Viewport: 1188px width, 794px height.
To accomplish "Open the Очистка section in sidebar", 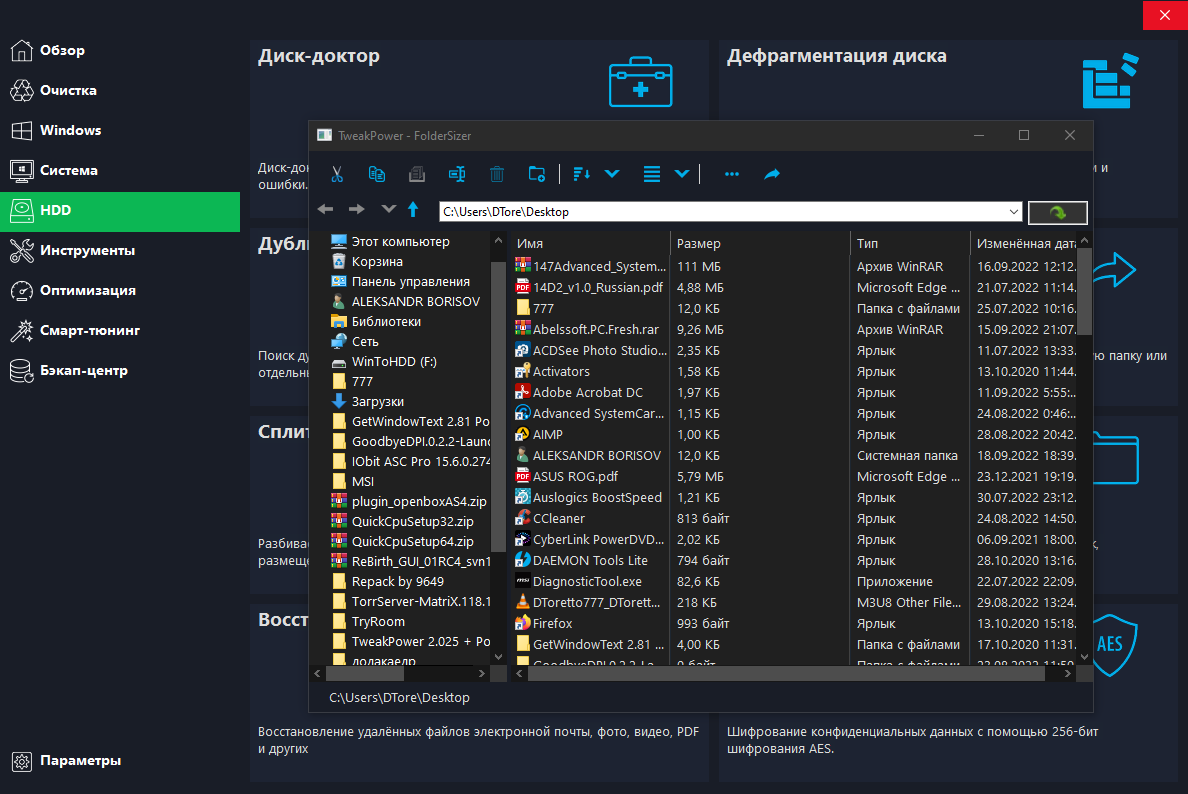I will 120,90.
